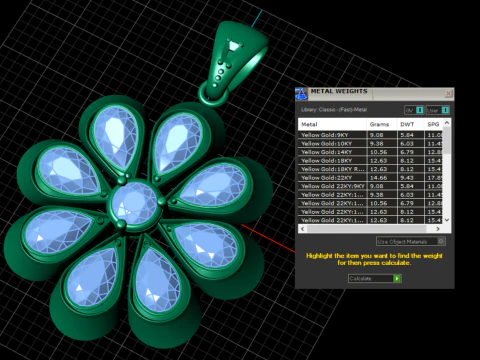This screenshot has width=480, height=360.
Task: Click the 9.43 DWT cell
Action: pyautogui.click(x=411, y=178)
